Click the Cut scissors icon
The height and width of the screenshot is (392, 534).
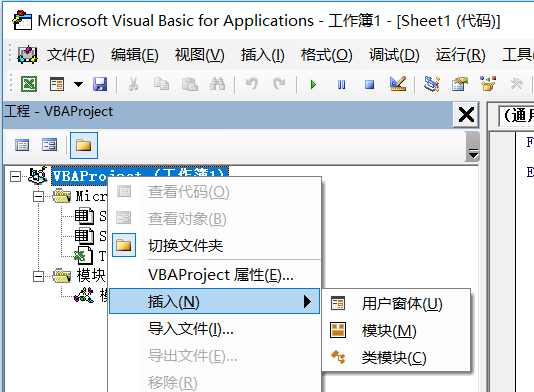click(x=133, y=84)
